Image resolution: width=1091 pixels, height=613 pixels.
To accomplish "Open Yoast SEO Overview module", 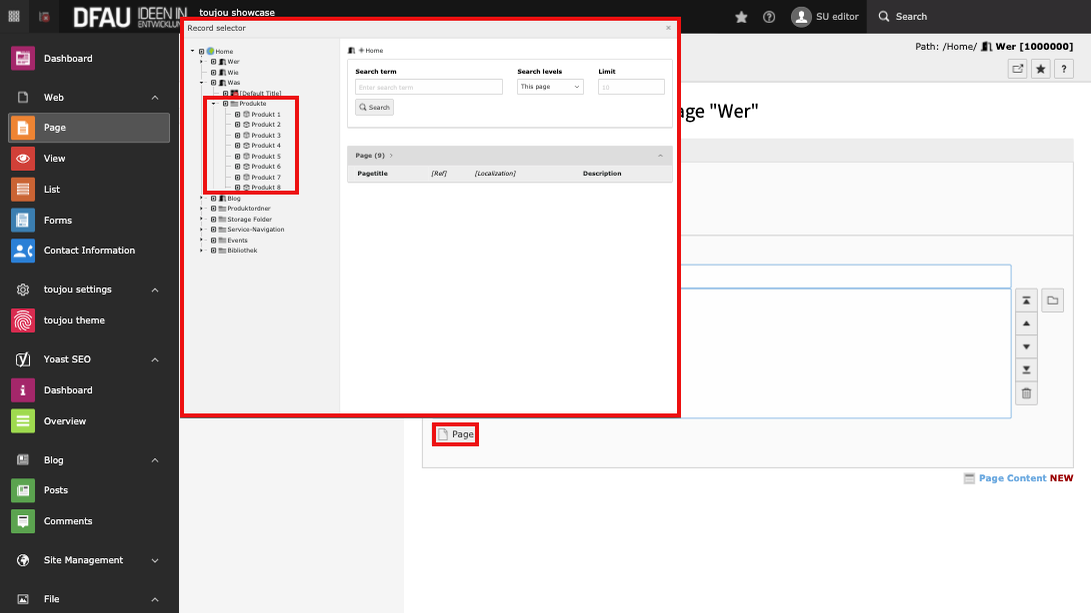I will 64,421.
